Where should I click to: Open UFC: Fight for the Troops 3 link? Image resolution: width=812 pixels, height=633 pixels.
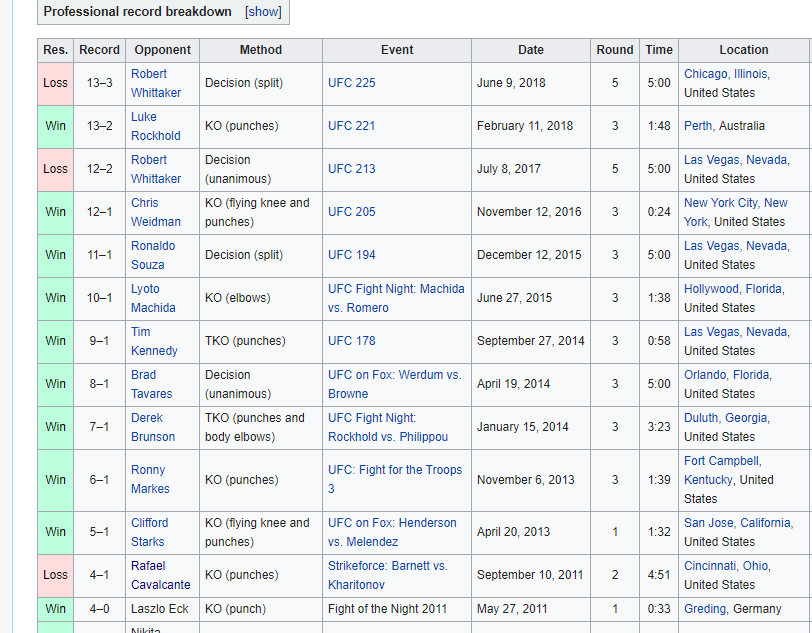pos(395,479)
